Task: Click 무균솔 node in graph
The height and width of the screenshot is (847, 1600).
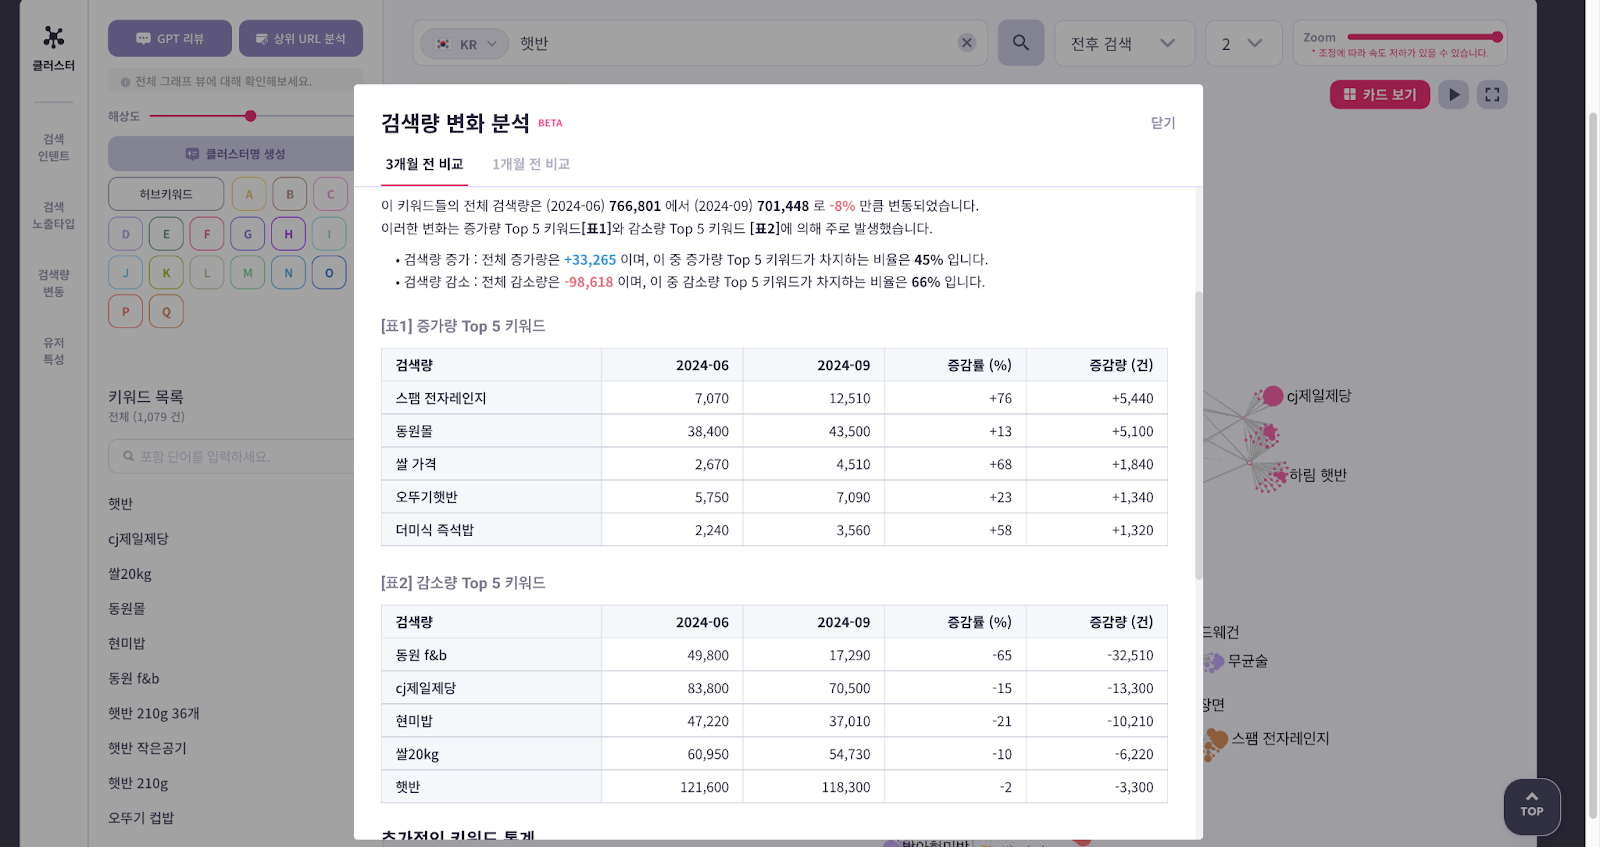Action: [x=1213, y=662]
